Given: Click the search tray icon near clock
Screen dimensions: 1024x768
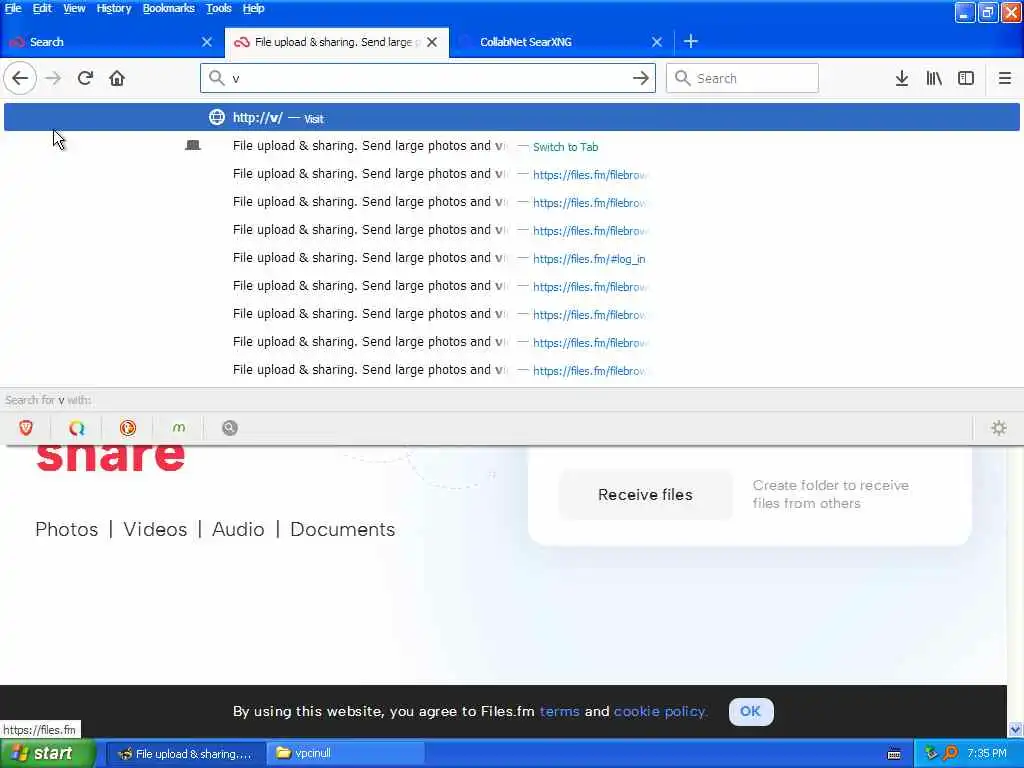Looking at the screenshot, I should pos(950,753).
